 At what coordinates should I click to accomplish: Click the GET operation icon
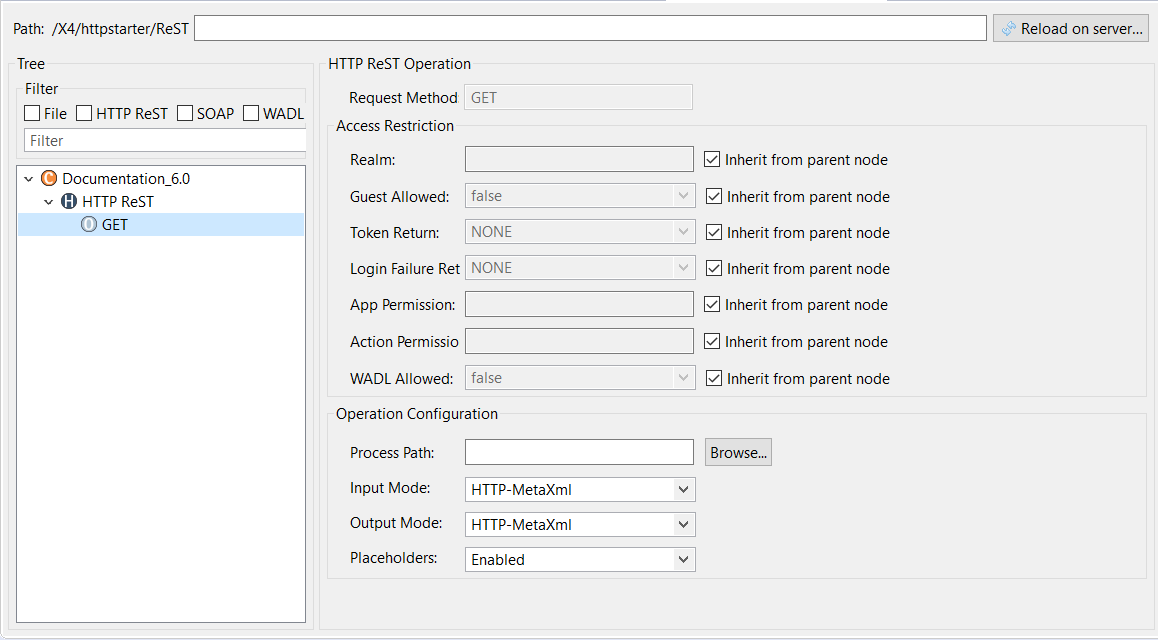pos(88,225)
